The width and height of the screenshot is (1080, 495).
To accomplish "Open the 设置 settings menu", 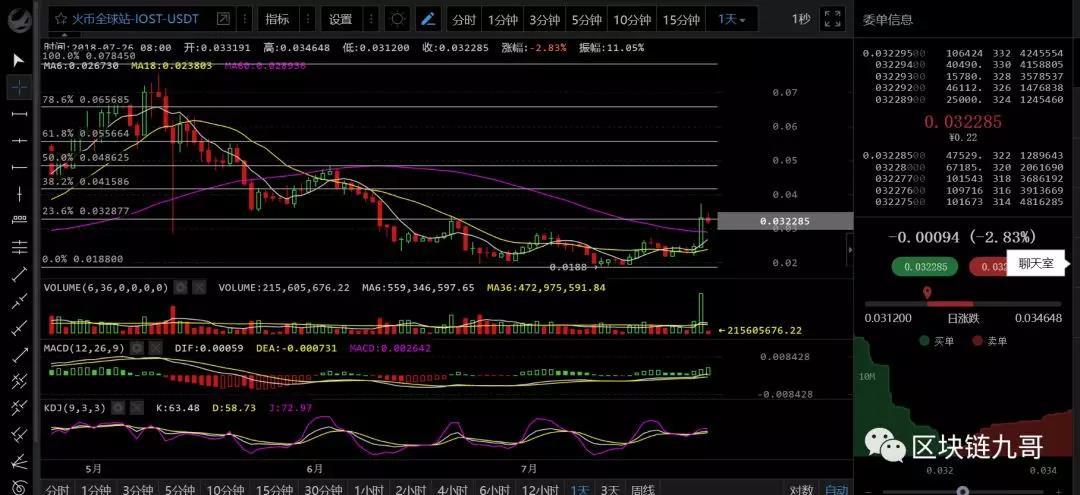I will point(341,20).
